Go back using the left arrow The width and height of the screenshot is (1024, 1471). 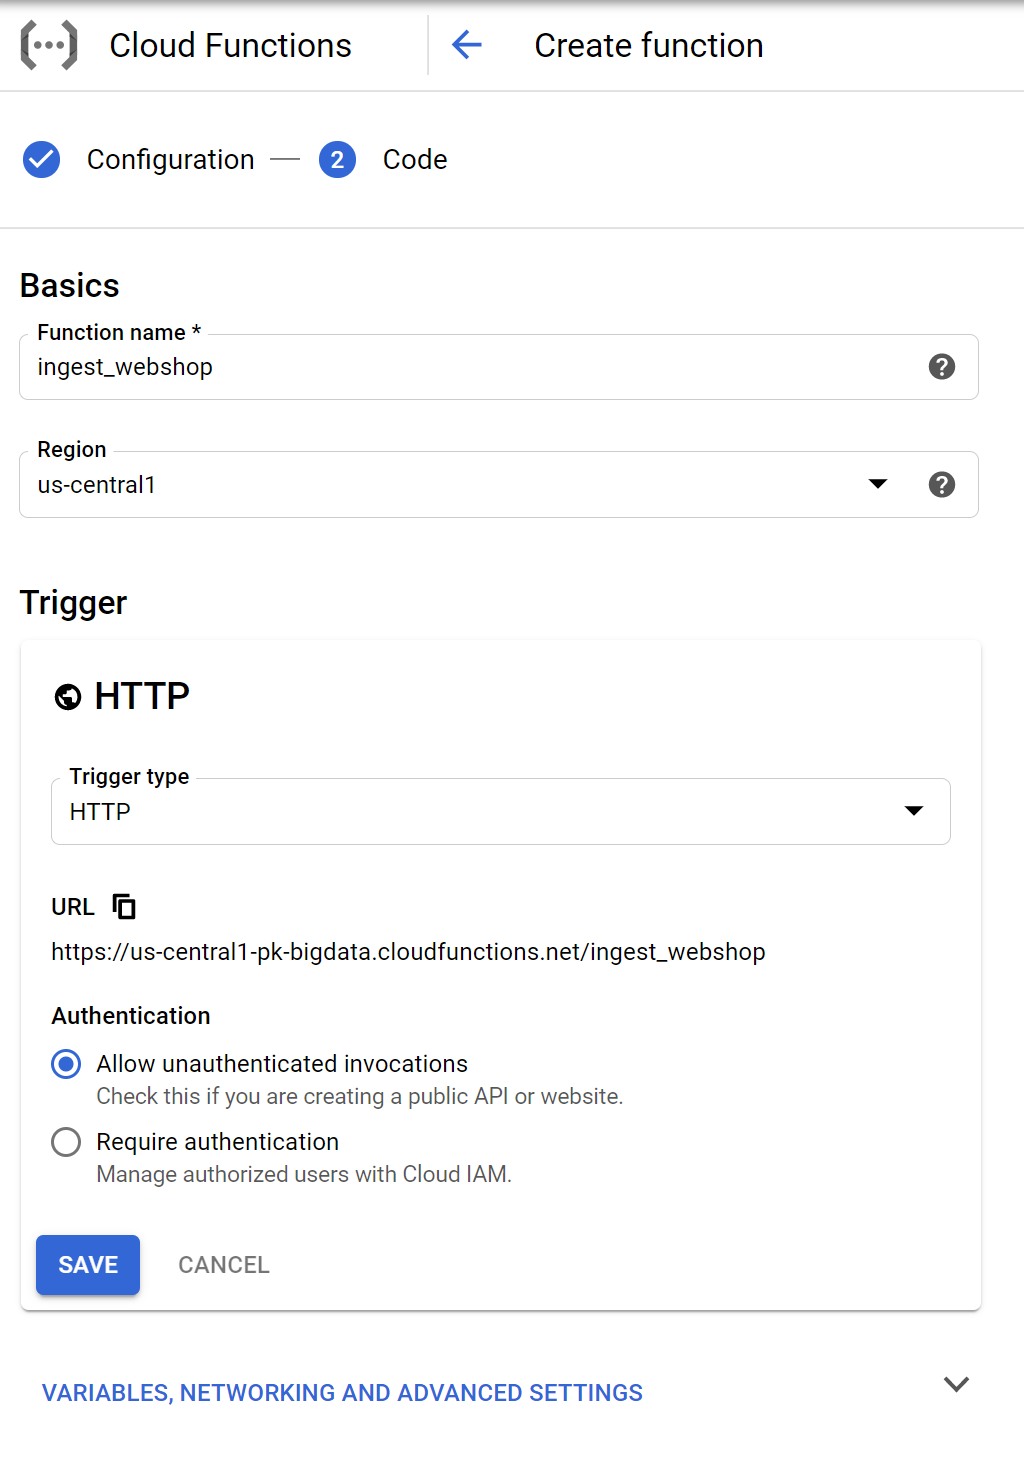pyautogui.click(x=467, y=45)
